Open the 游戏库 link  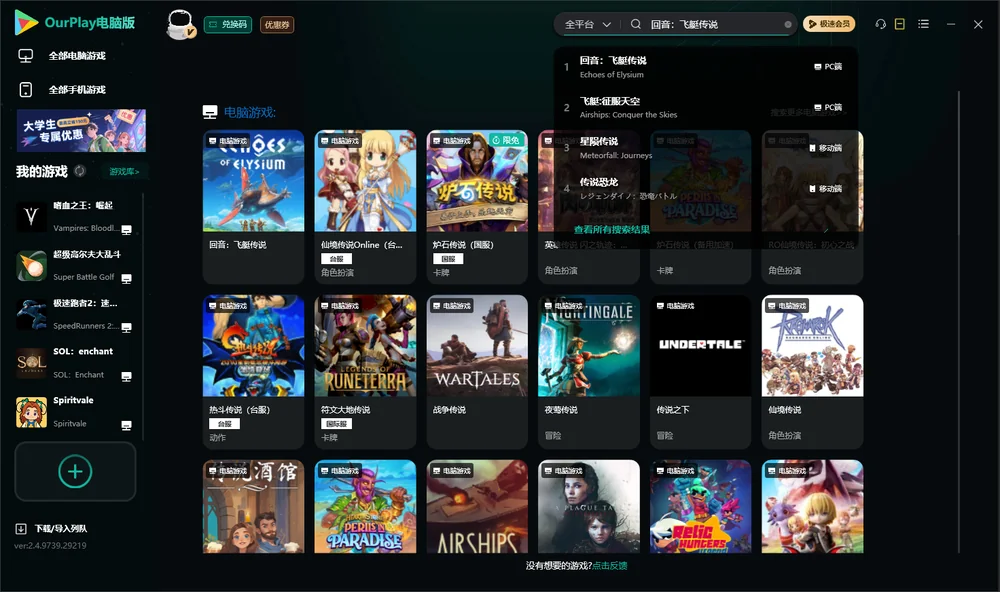click(x=124, y=172)
